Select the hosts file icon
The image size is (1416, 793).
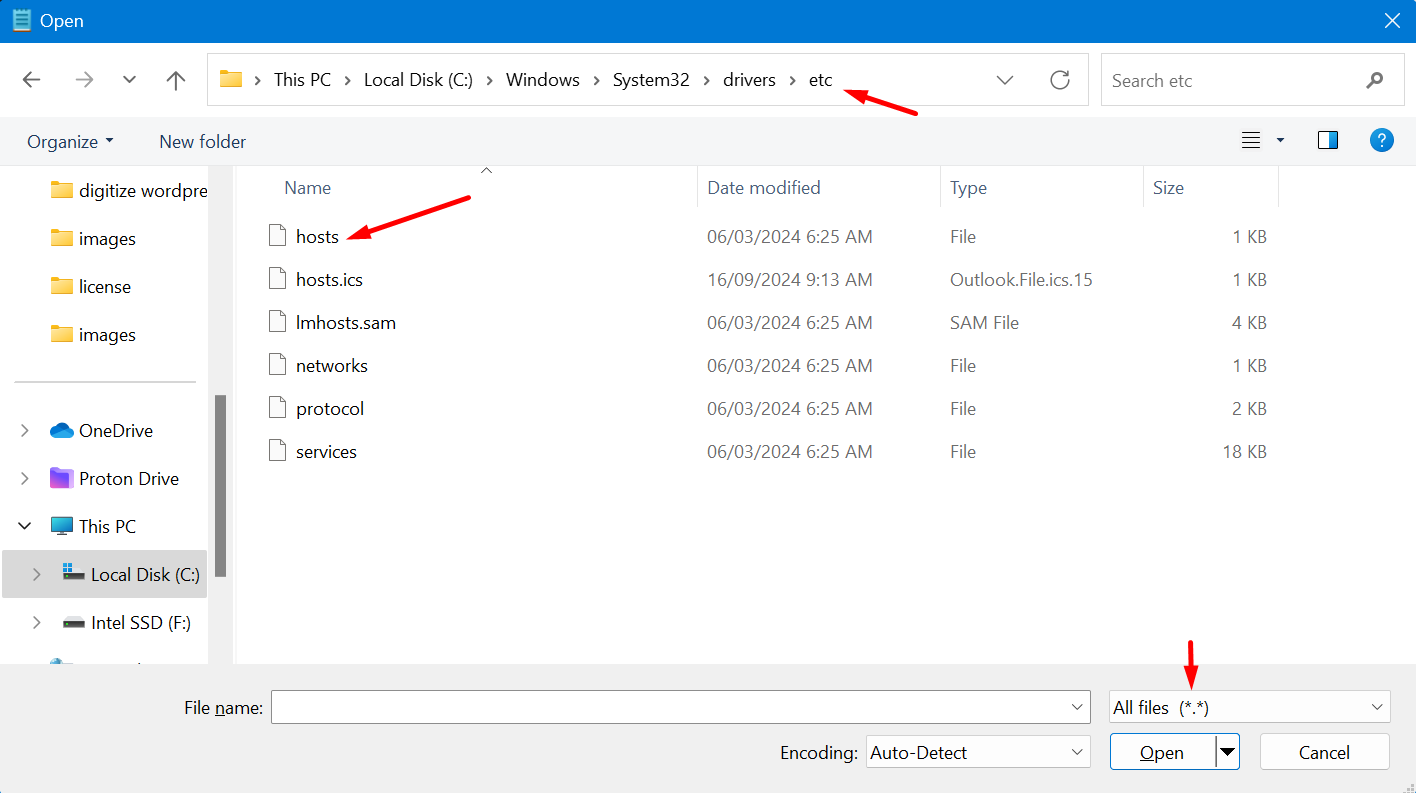click(277, 236)
